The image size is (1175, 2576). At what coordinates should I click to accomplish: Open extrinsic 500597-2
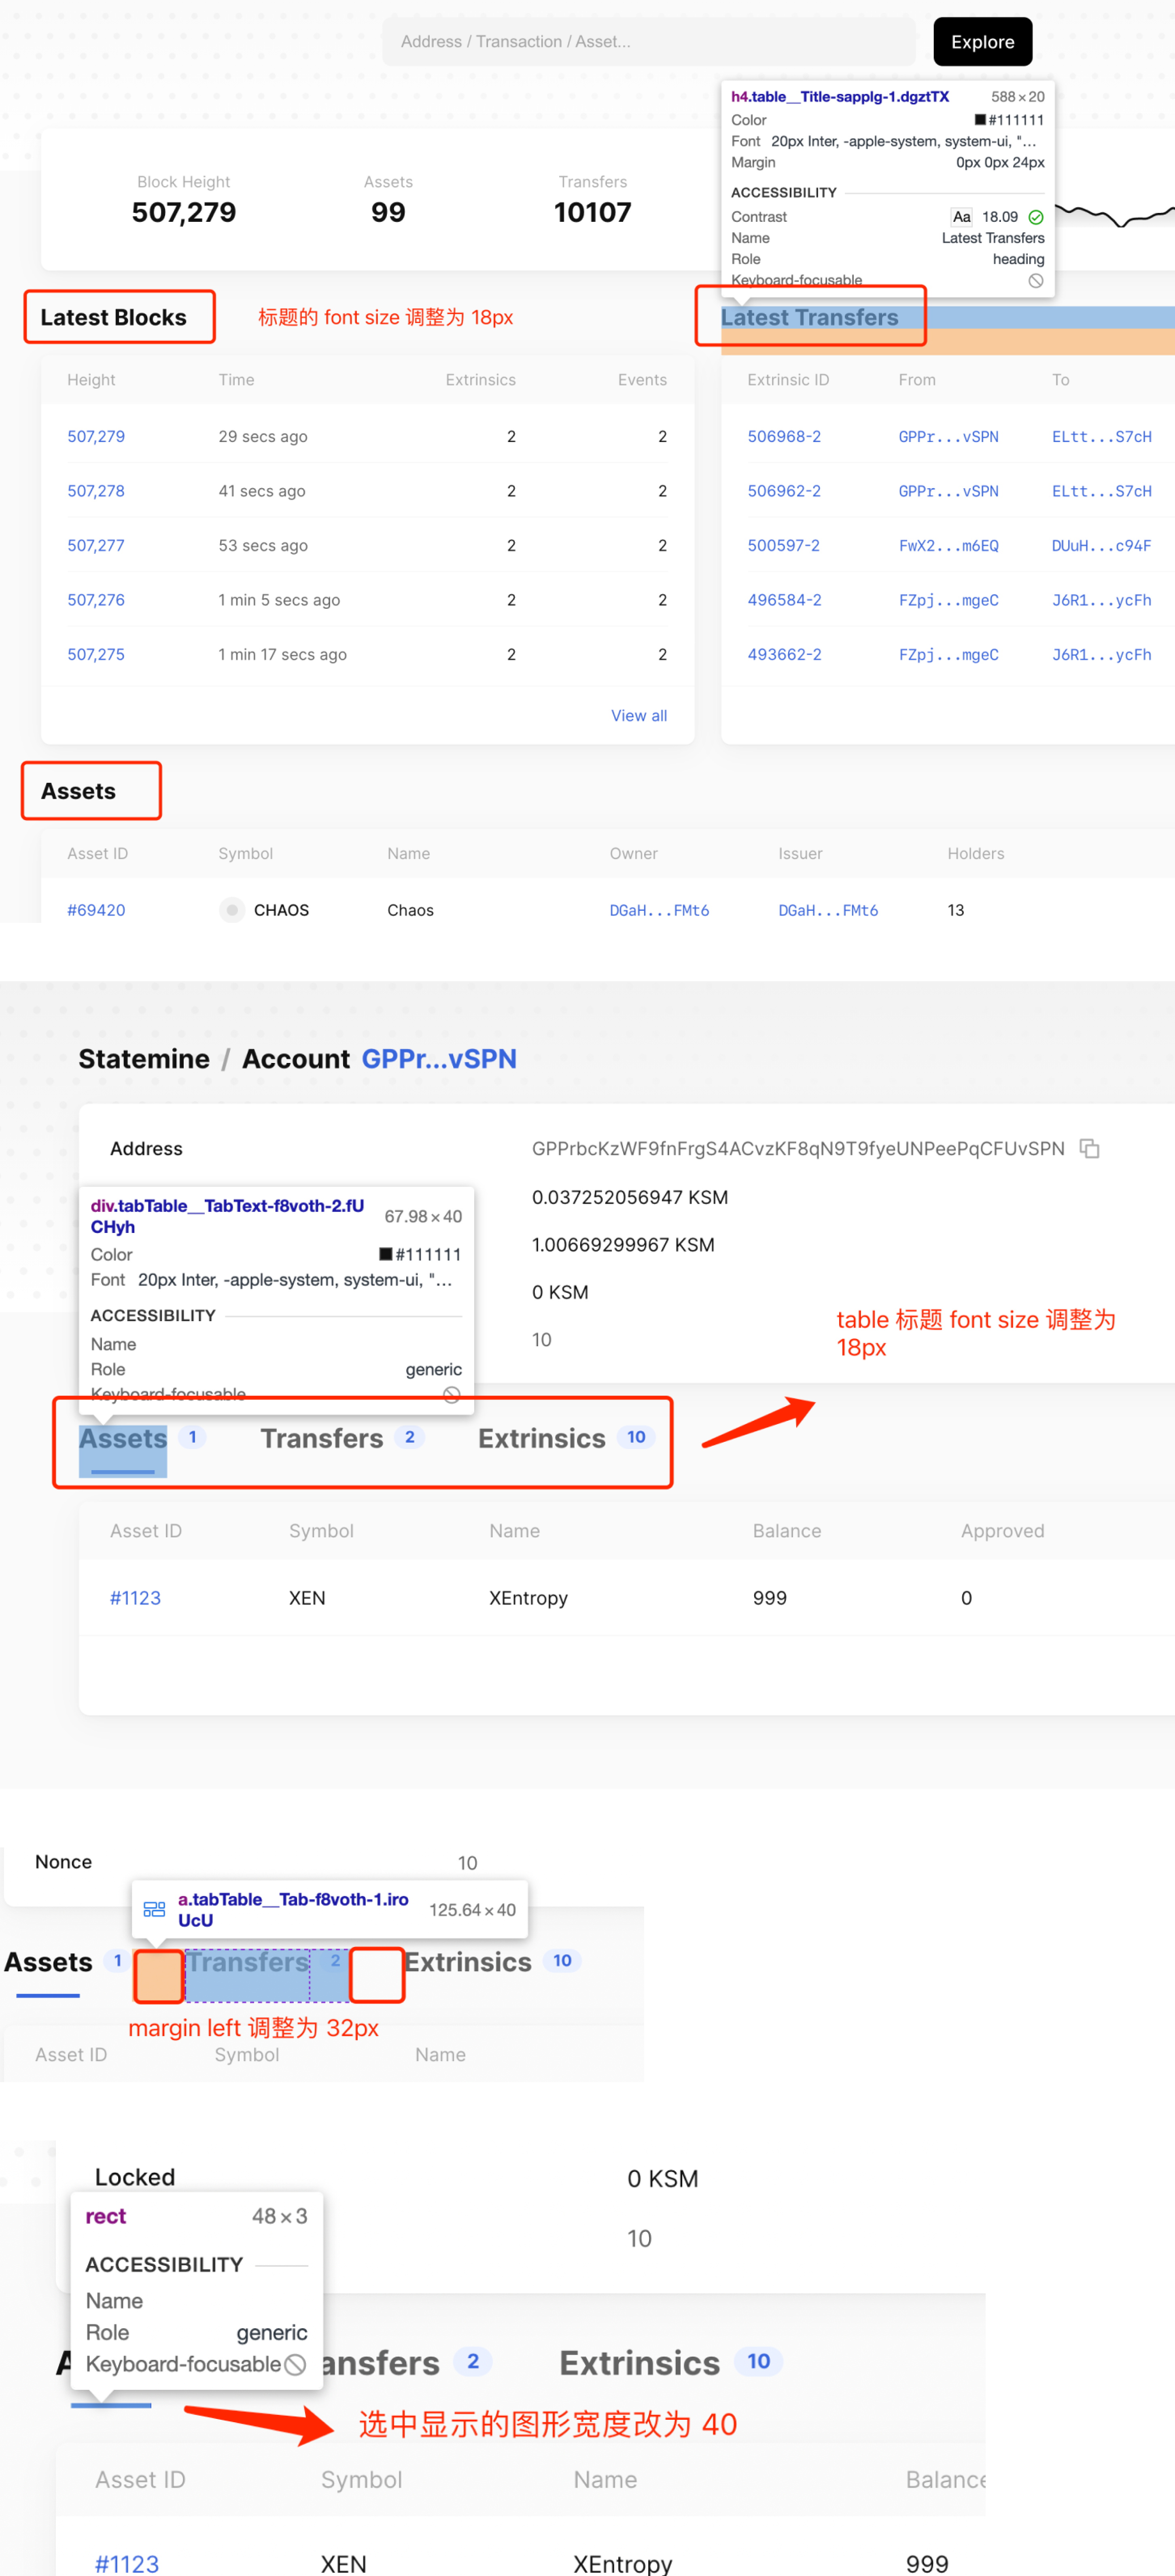tap(784, 546)
